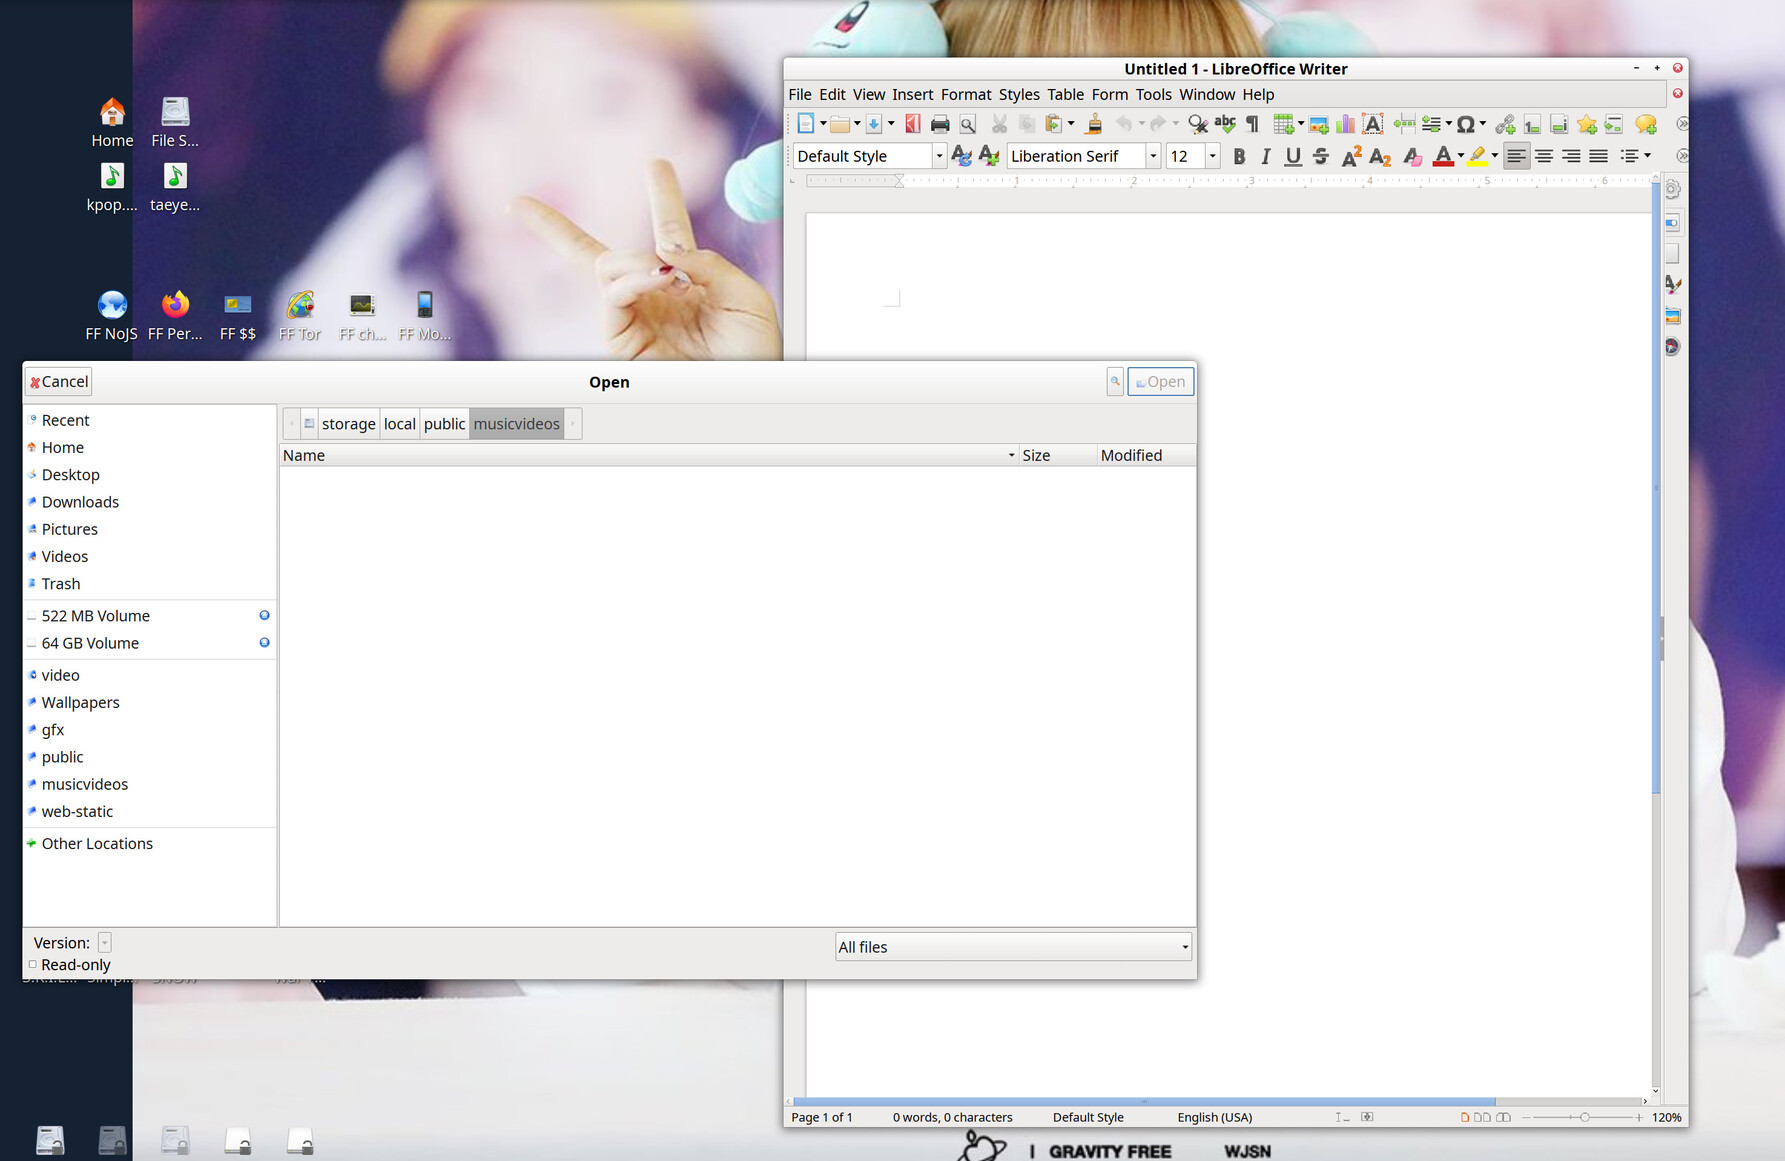Screen dimensions: 1785x1161
Task: Open the search icon in Open dialog
Action: click(1114, 381)
